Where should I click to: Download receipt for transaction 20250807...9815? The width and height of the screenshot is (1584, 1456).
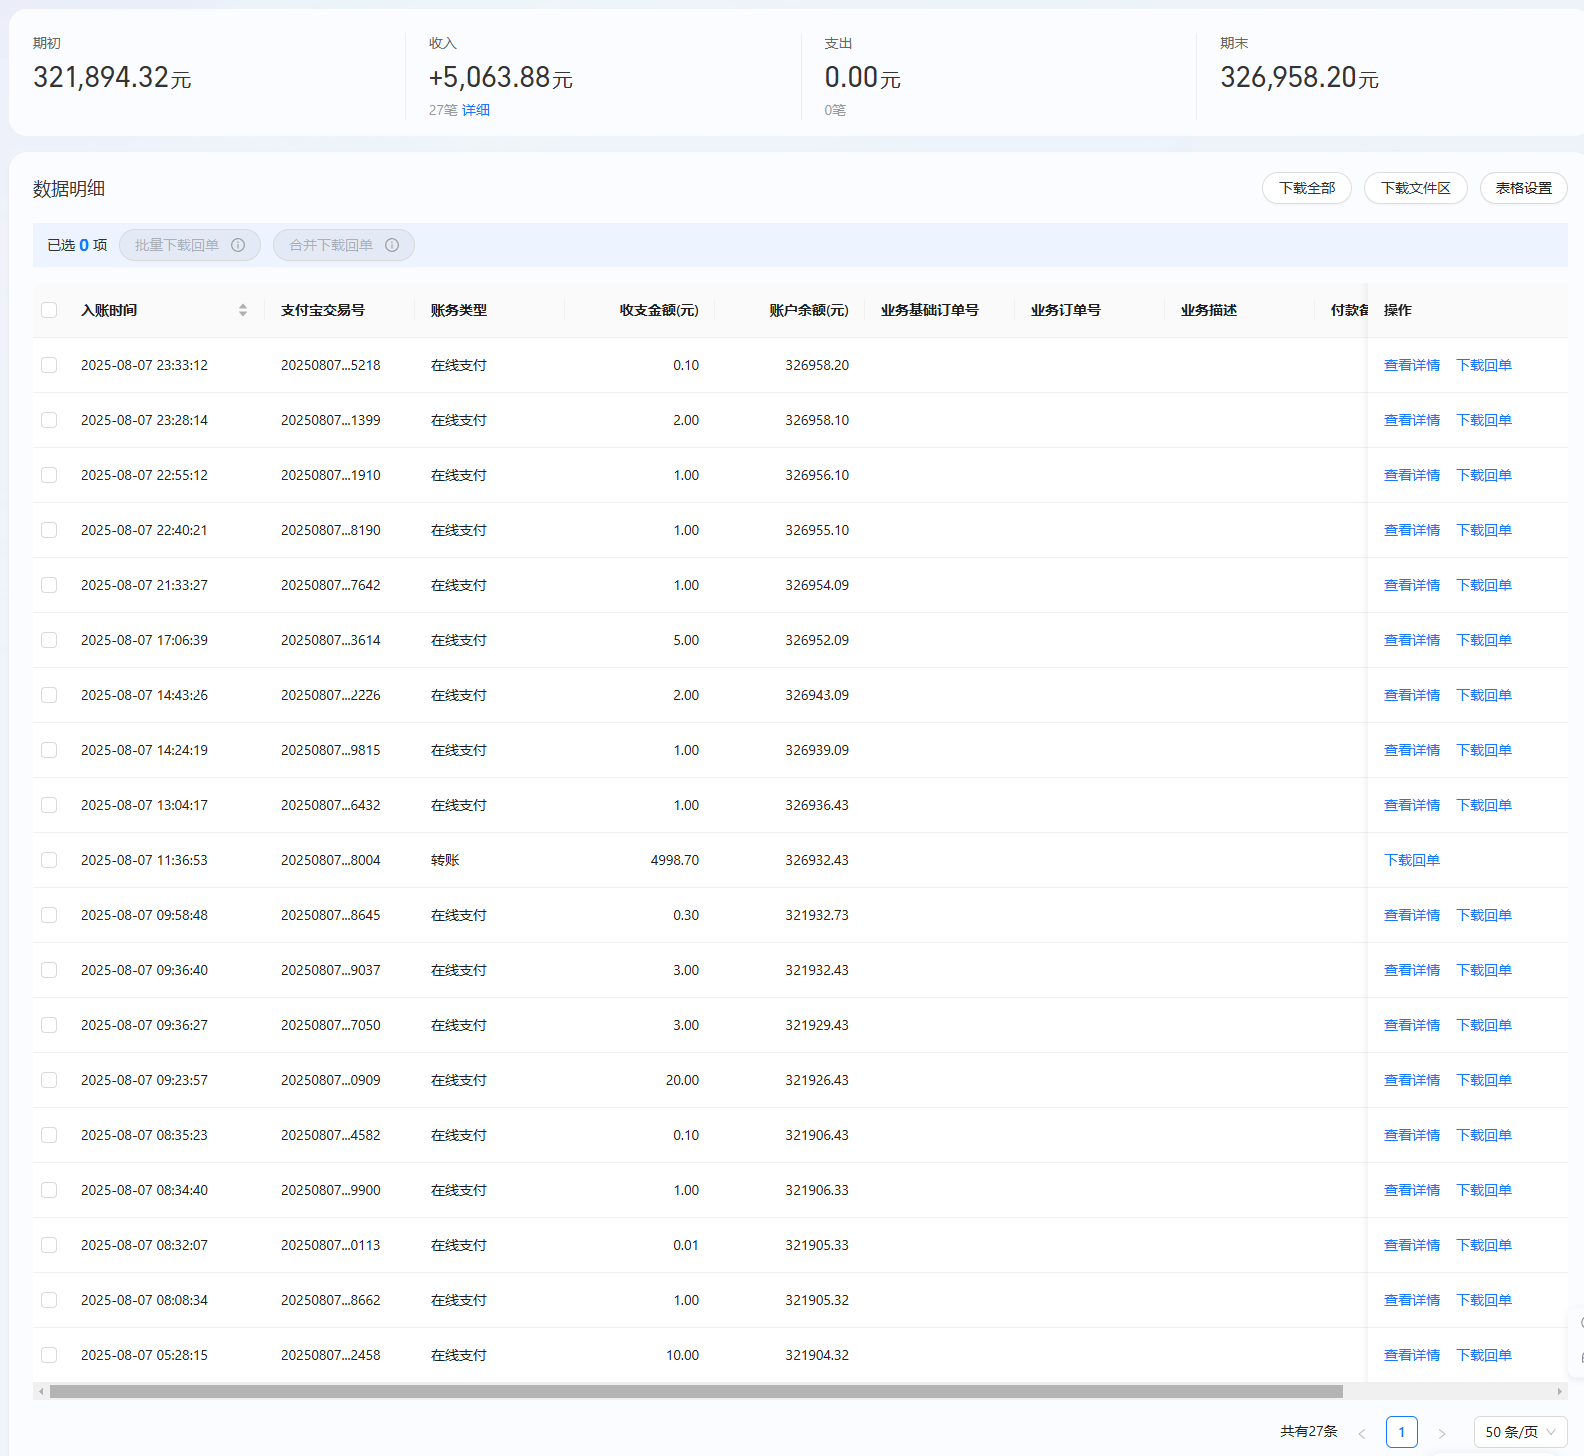(1484, 750)
